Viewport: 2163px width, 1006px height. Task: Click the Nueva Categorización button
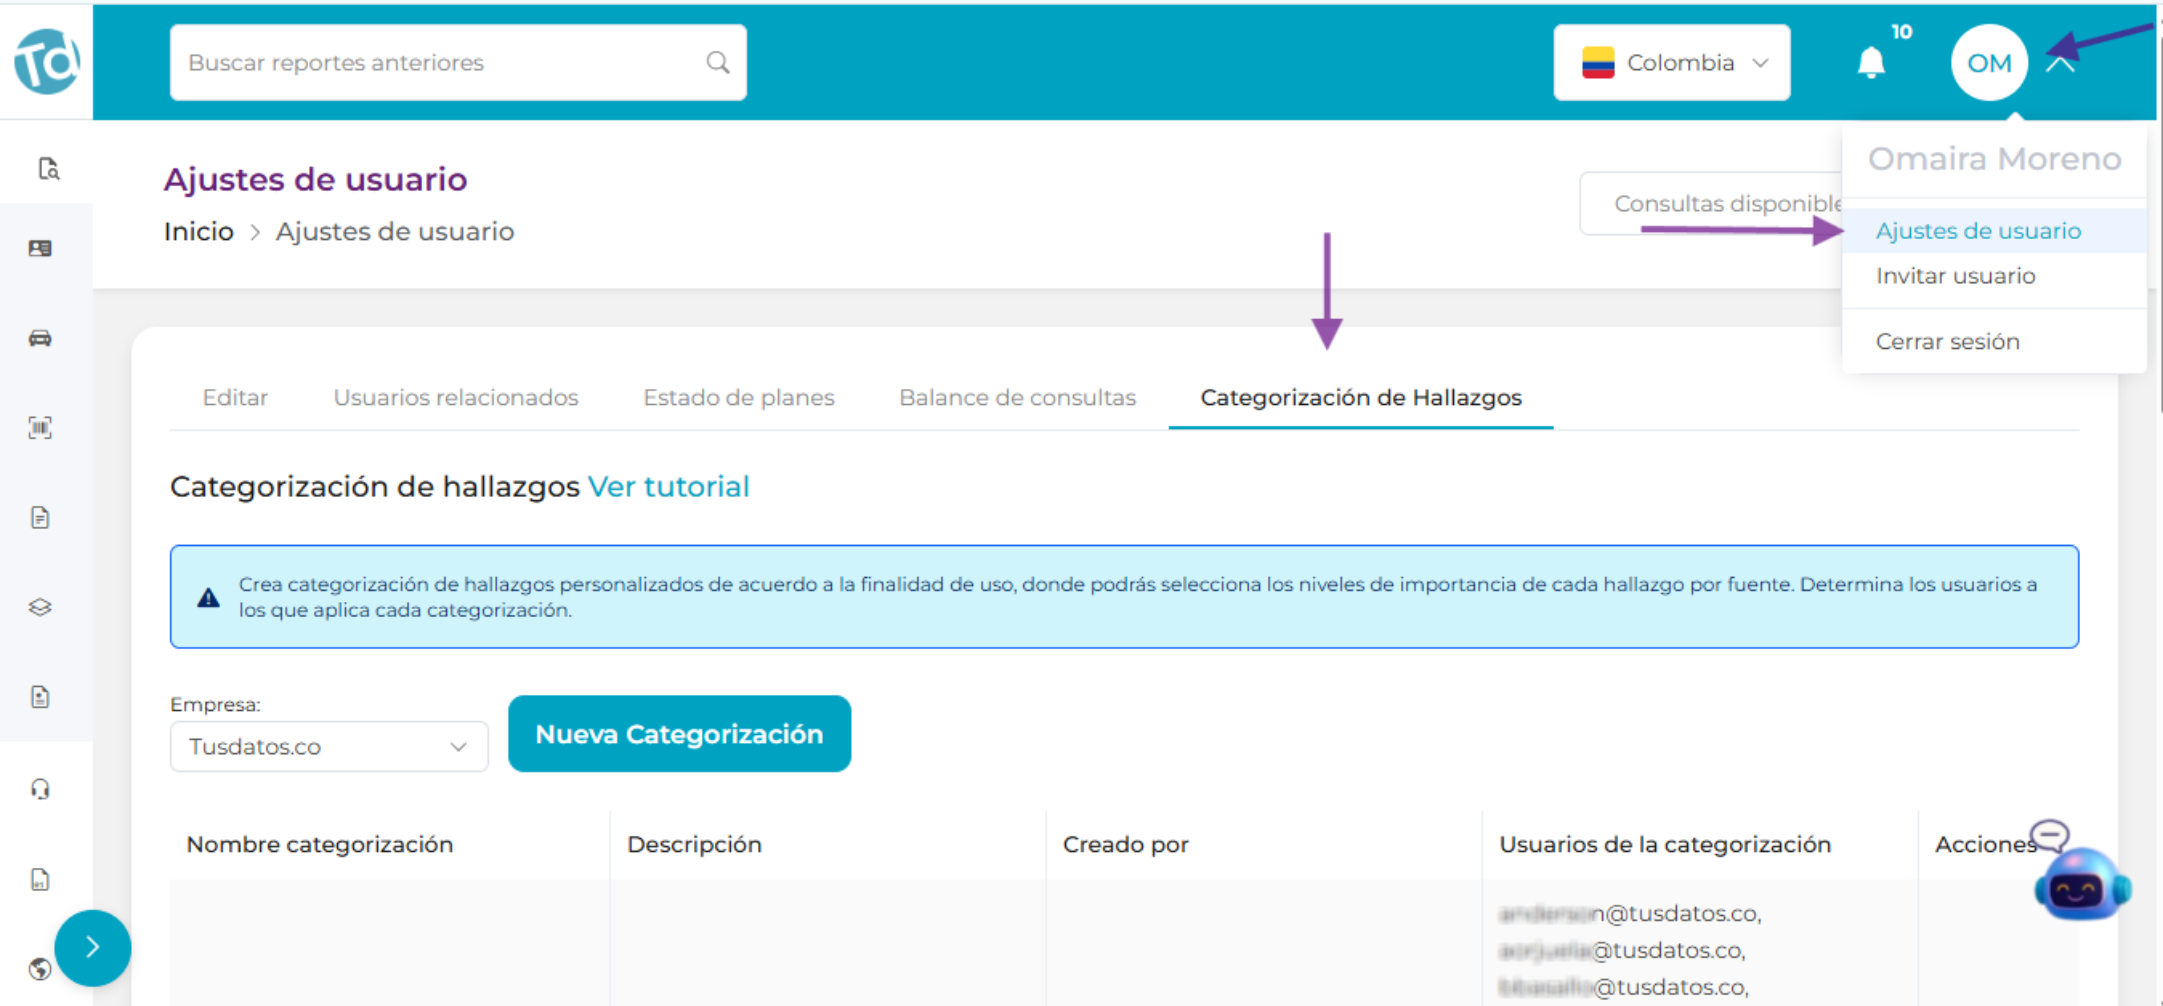[679, 734]
